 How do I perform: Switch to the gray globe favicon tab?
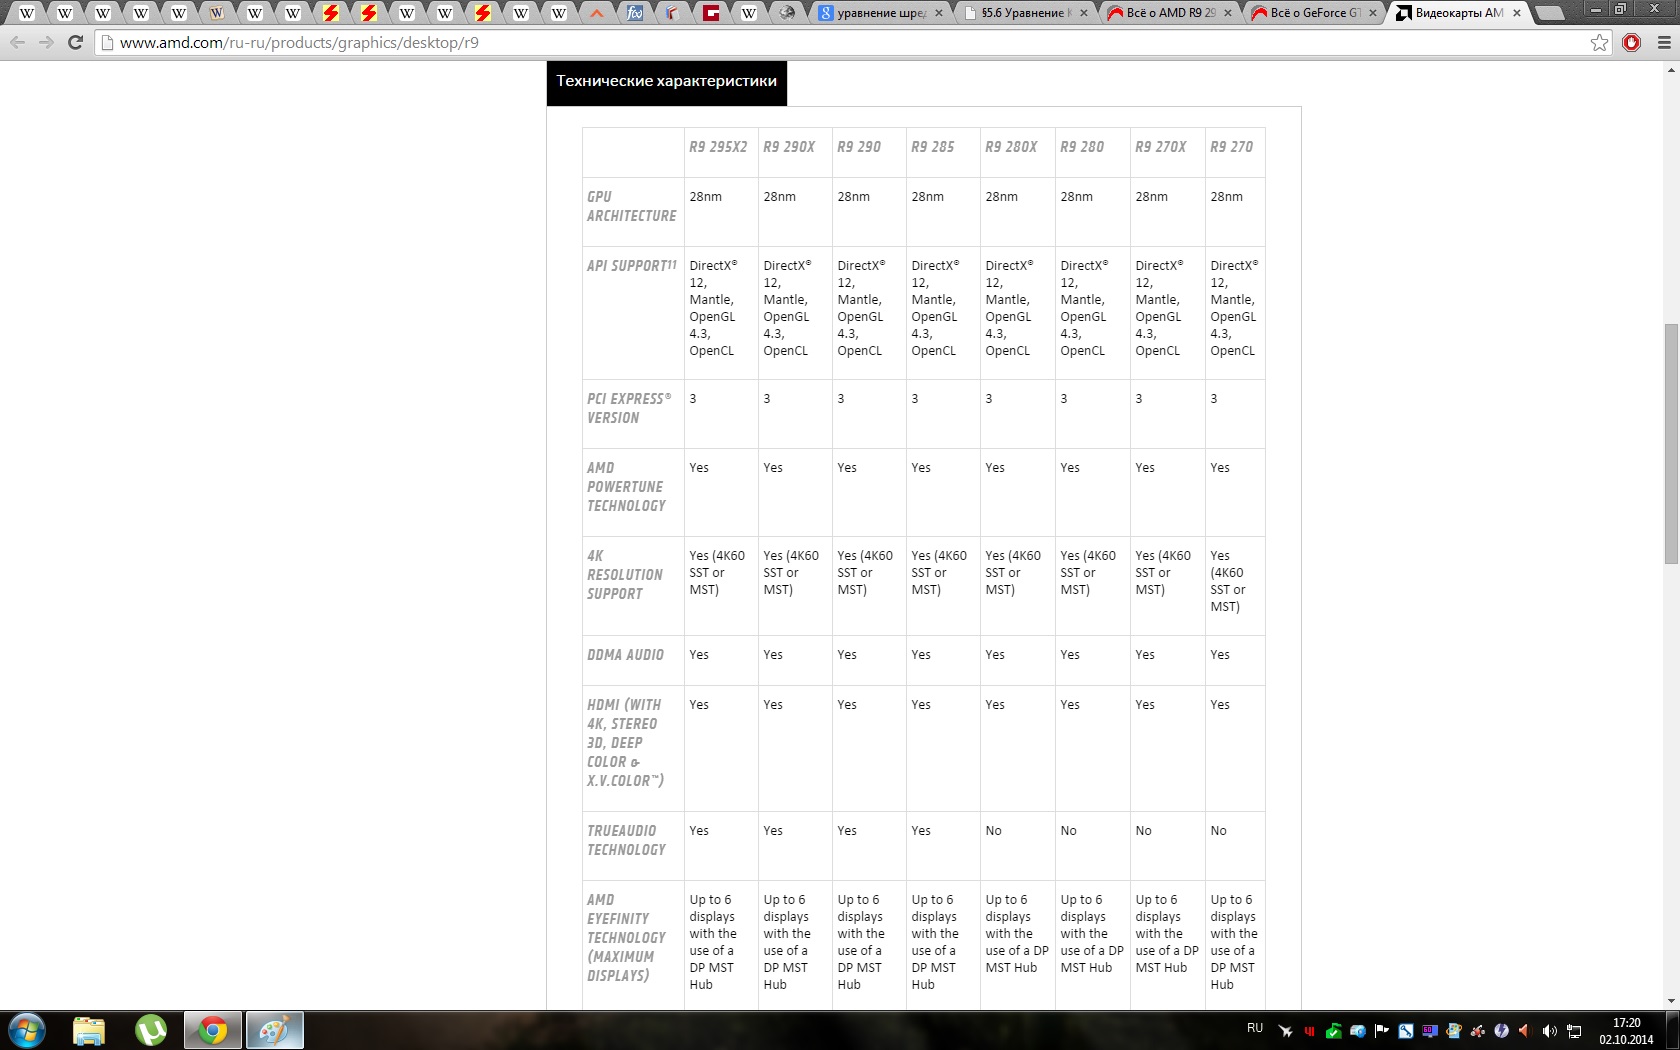[x=787, y=13]
